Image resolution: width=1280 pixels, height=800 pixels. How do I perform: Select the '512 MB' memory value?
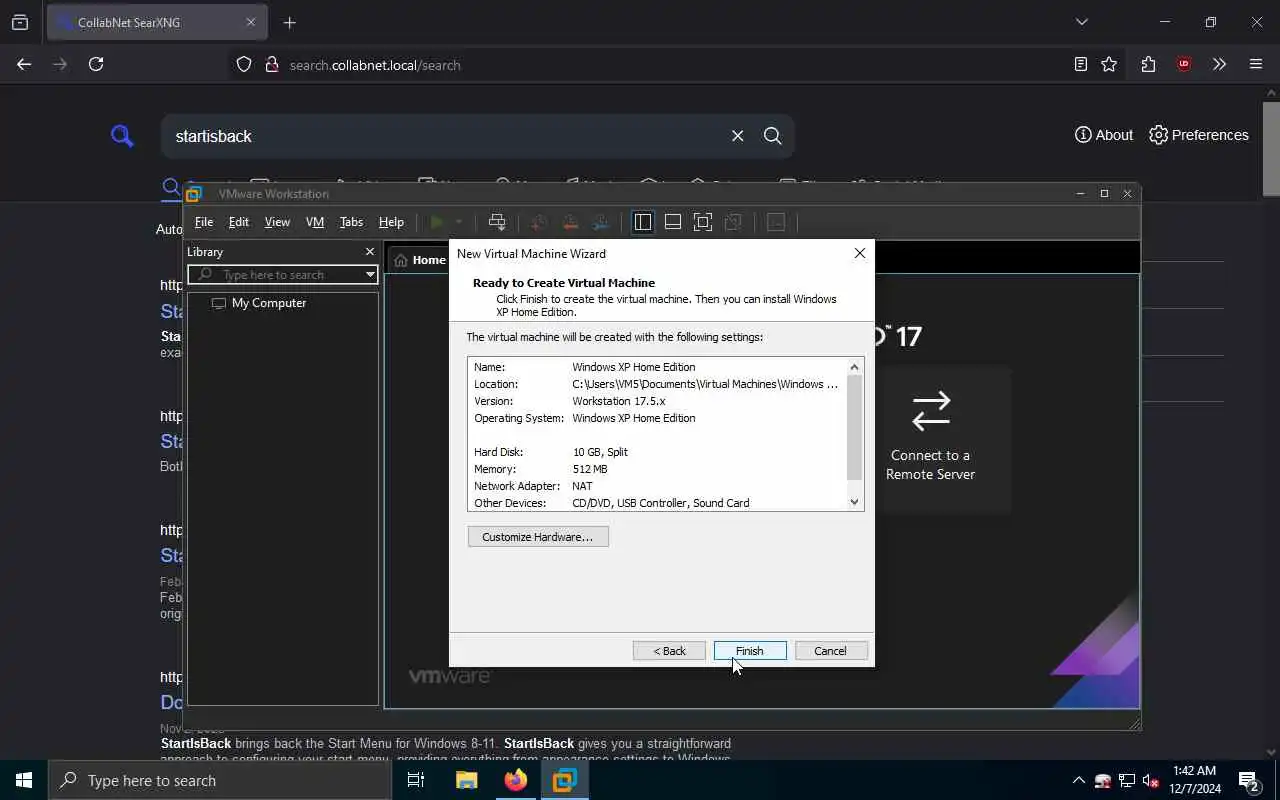coord(590,469)
